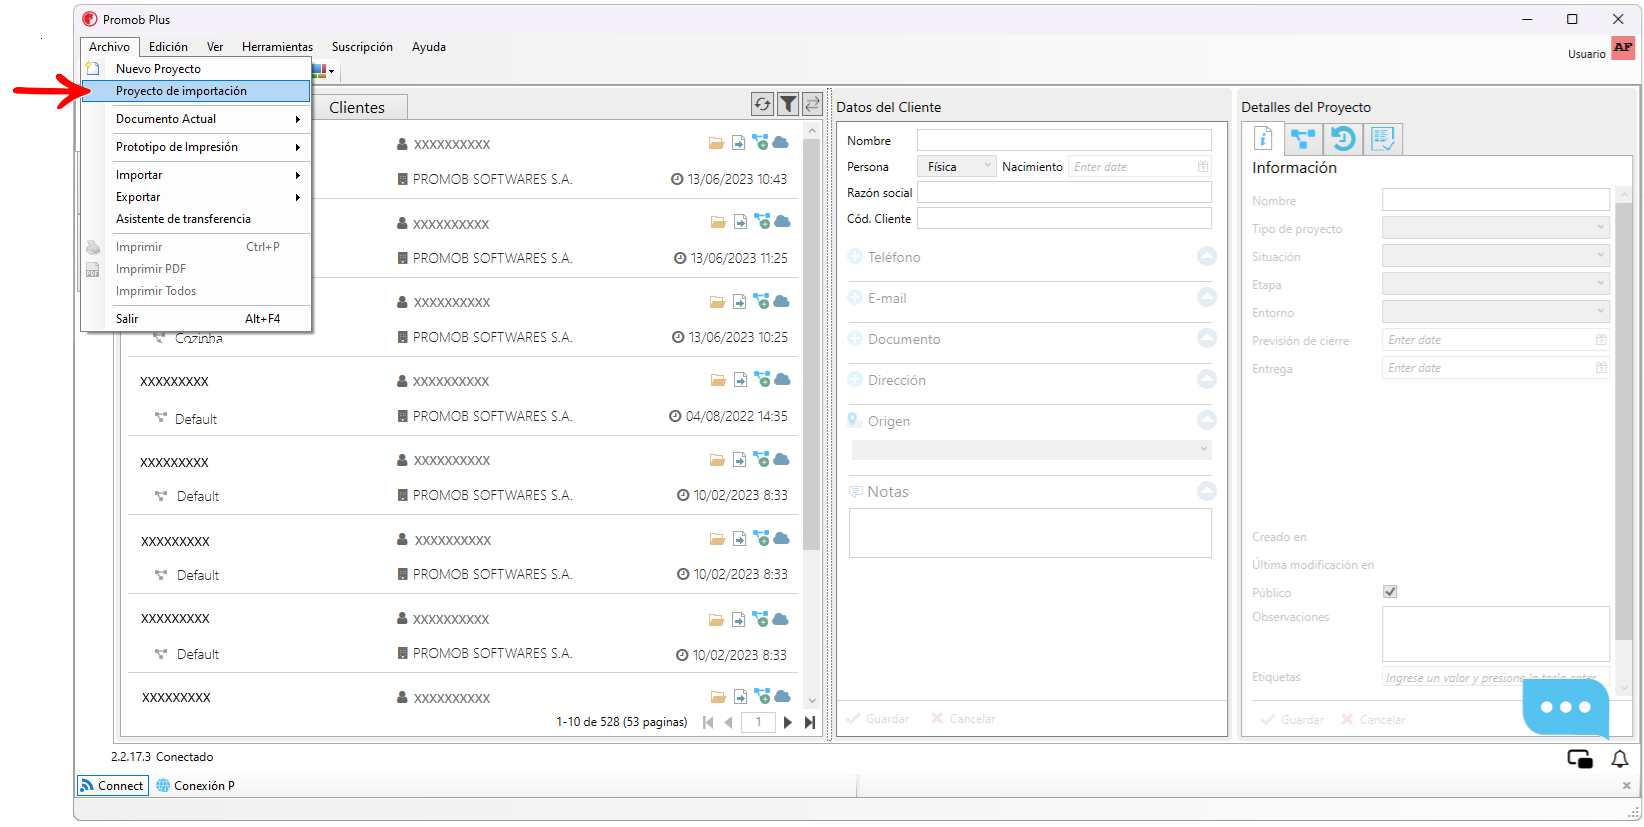This screenshot has height=827, width=1644.
Task: Open the environments tree tab in Detalles del Proyecto
Action: click(1303, 139)
